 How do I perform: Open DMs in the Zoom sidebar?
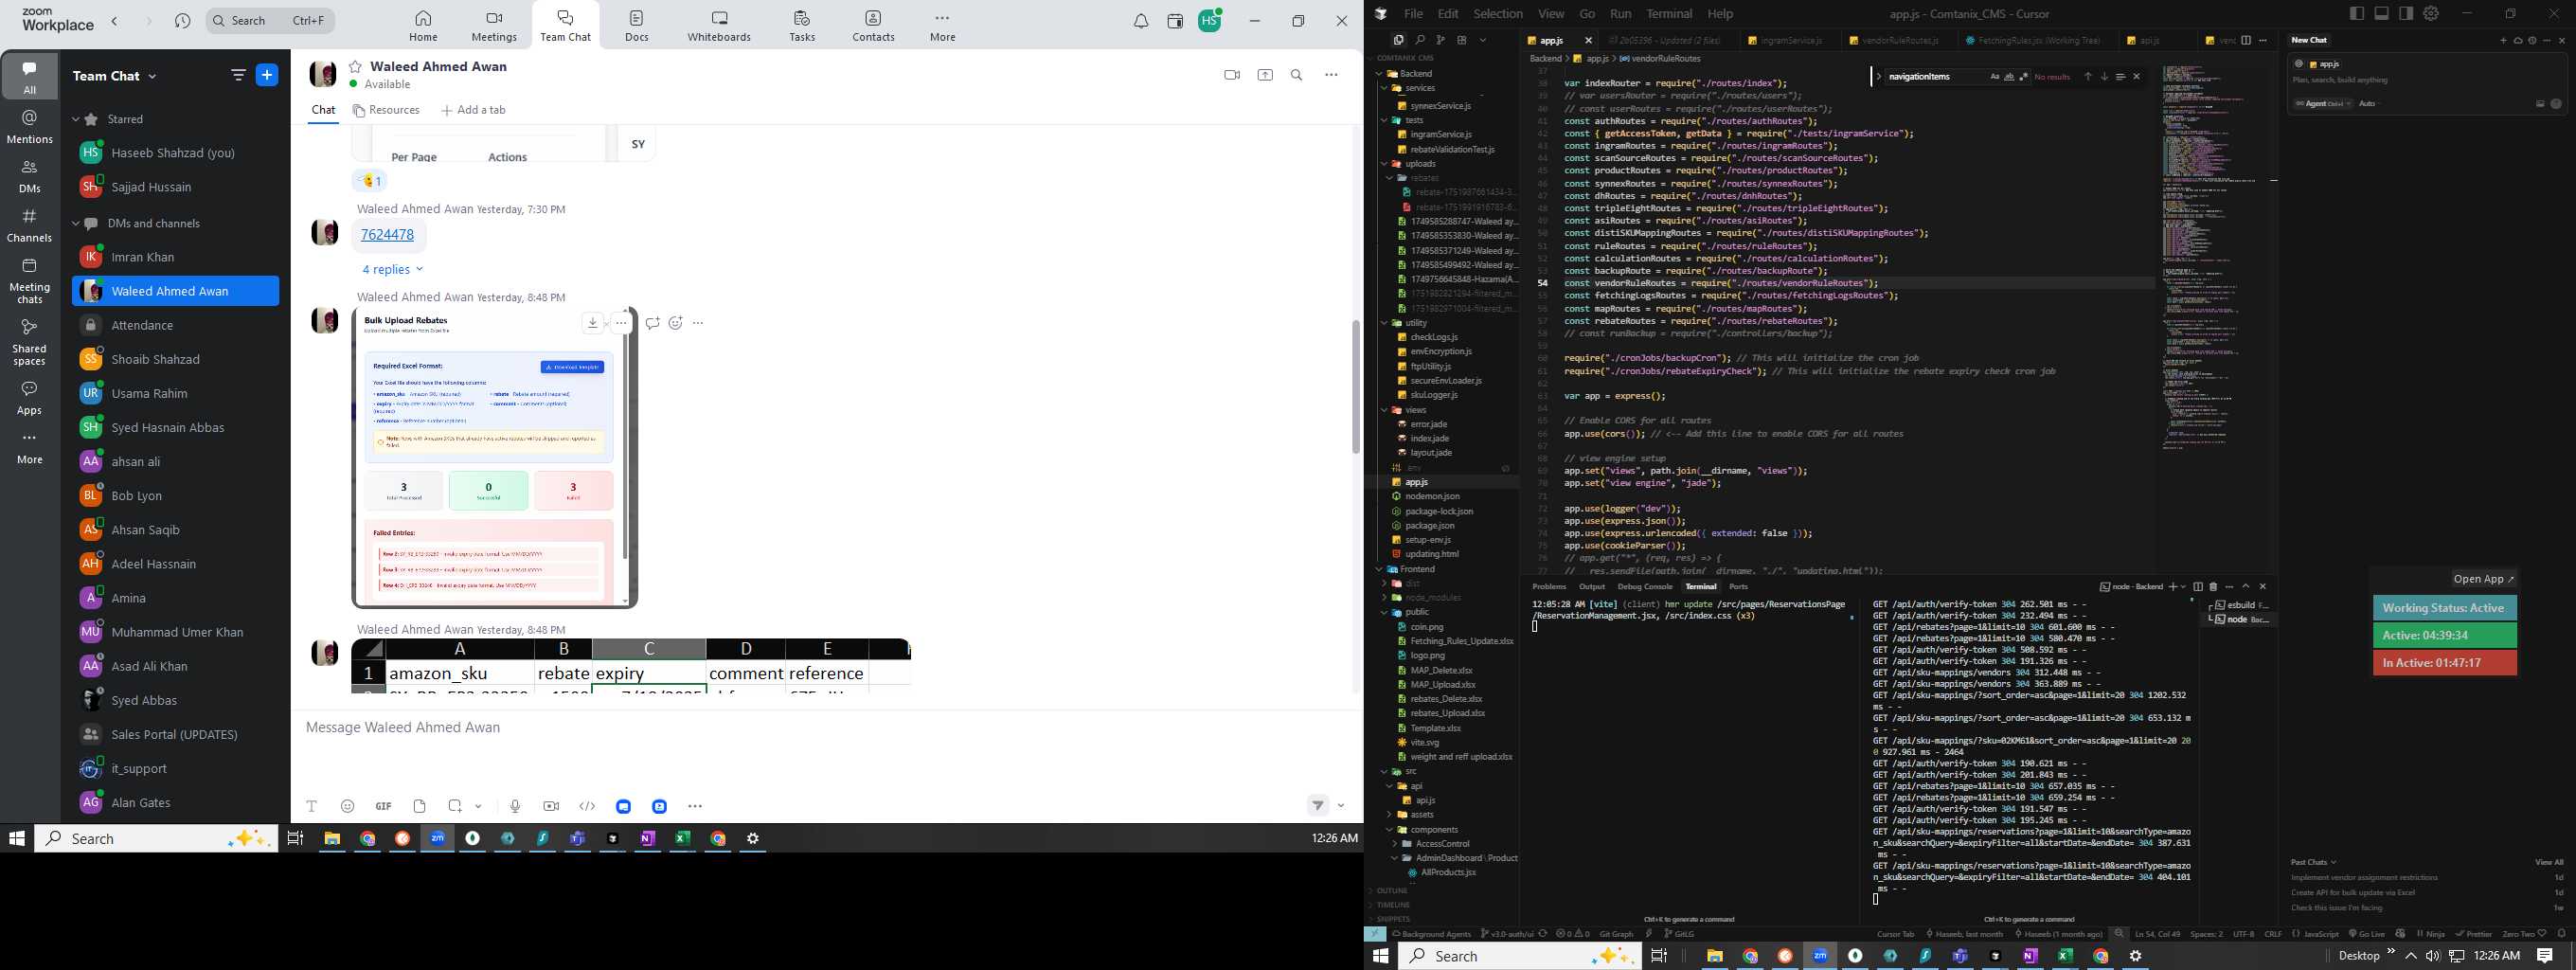click(x=29, y=177)
